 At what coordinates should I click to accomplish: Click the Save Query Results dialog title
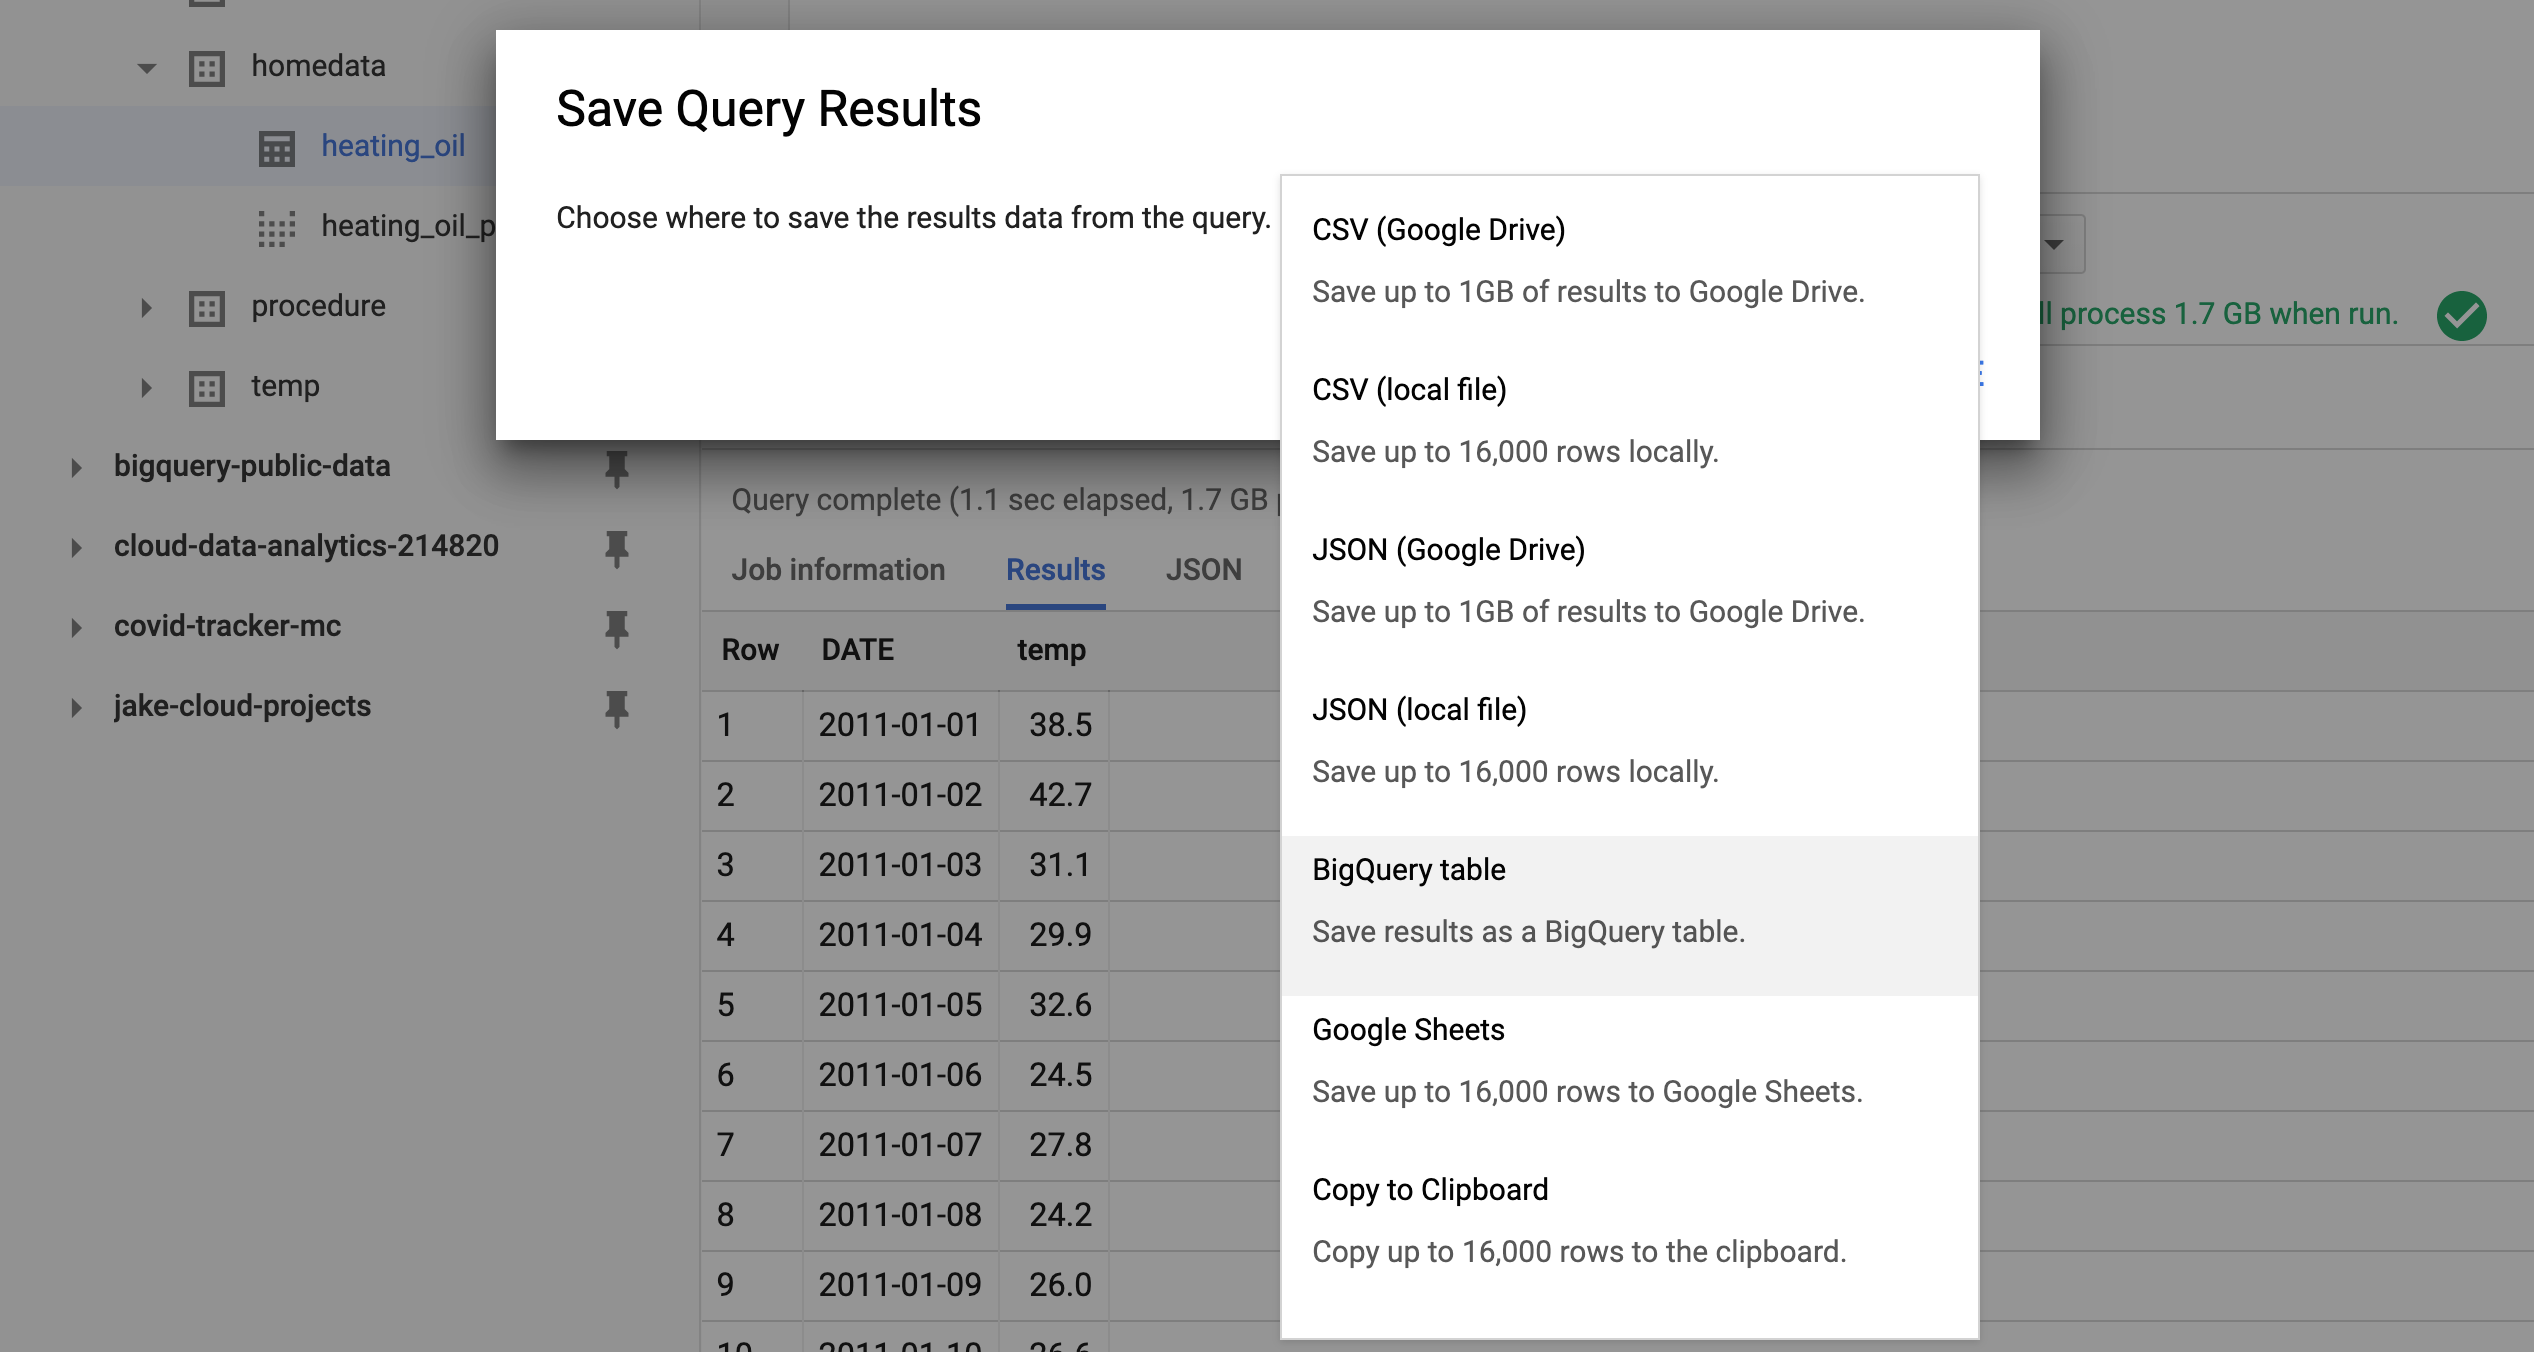(768, 109)
